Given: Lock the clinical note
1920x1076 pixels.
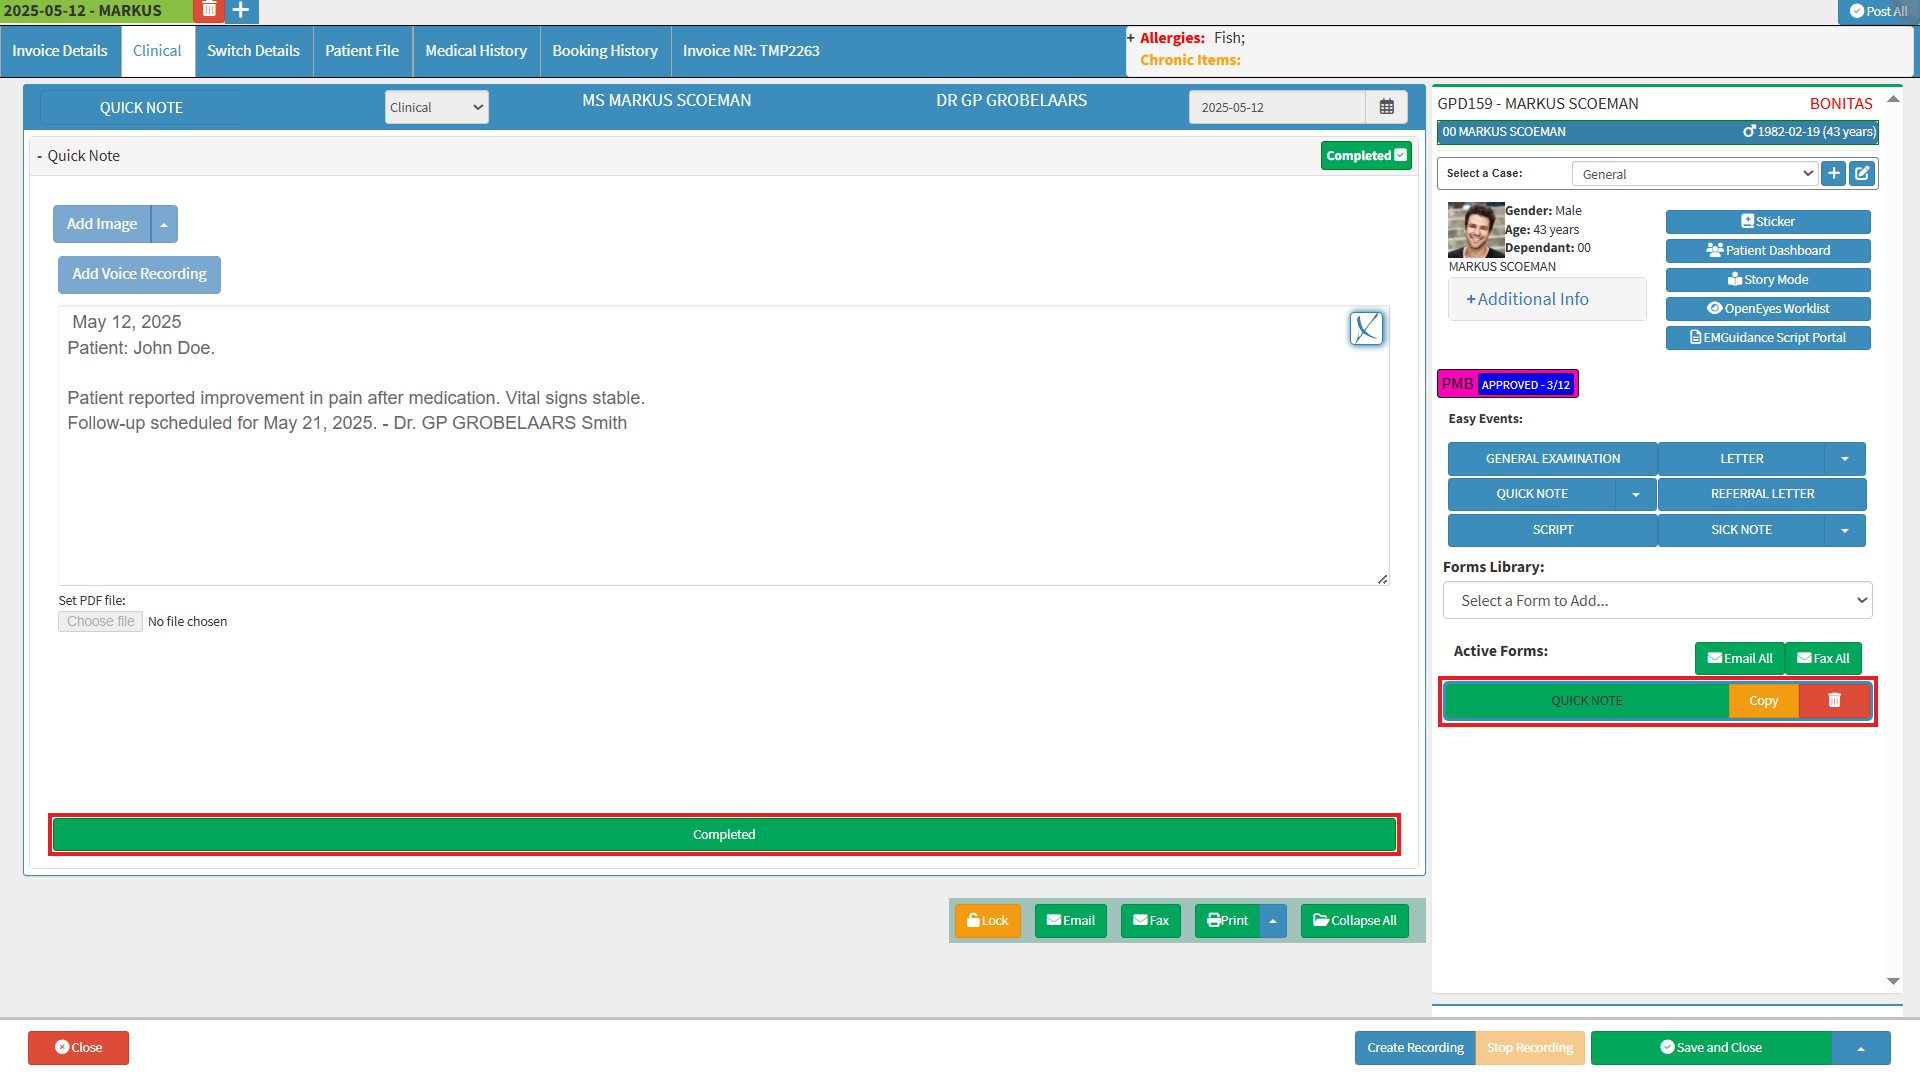Looking at the screenshot, I should point(988,921).
